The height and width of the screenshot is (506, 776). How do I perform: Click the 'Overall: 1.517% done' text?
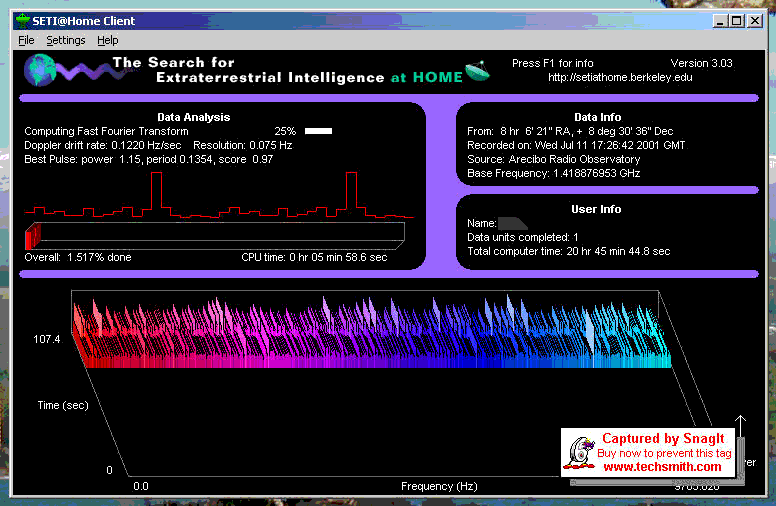[x=78, y=257]
